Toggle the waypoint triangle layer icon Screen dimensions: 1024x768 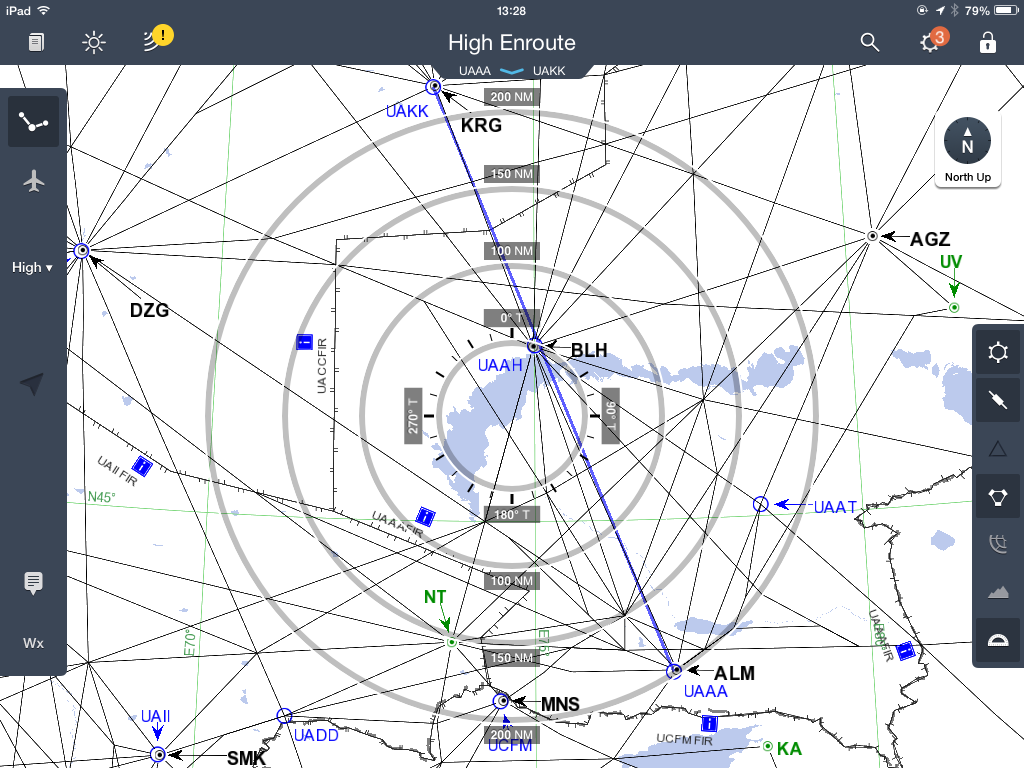tap(998, 449)
